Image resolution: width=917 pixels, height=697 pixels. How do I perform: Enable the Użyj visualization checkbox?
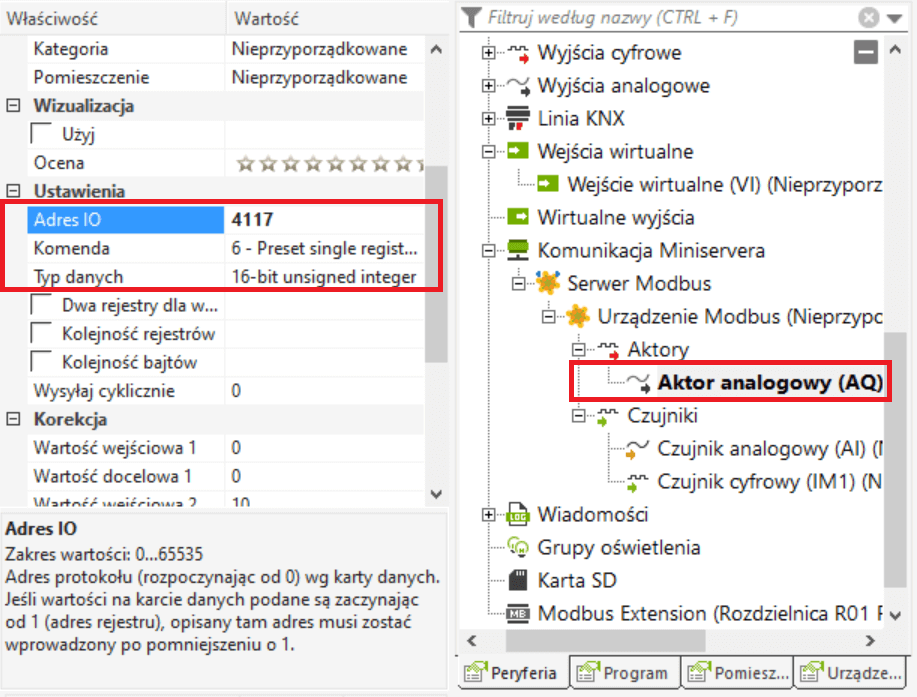(x=43, y=134)
